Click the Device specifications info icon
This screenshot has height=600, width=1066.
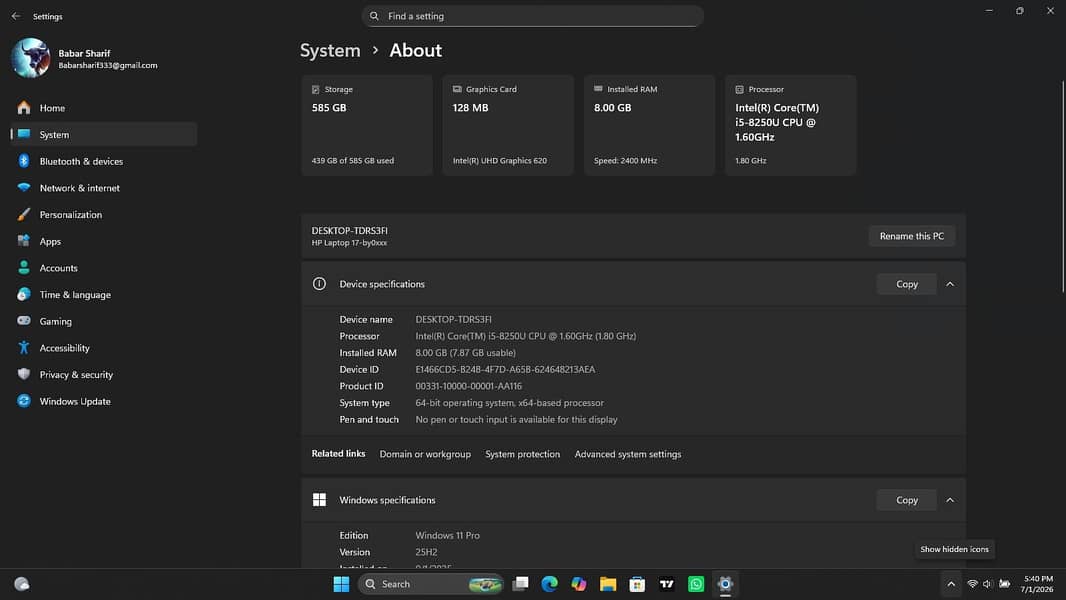coord(319,284)
